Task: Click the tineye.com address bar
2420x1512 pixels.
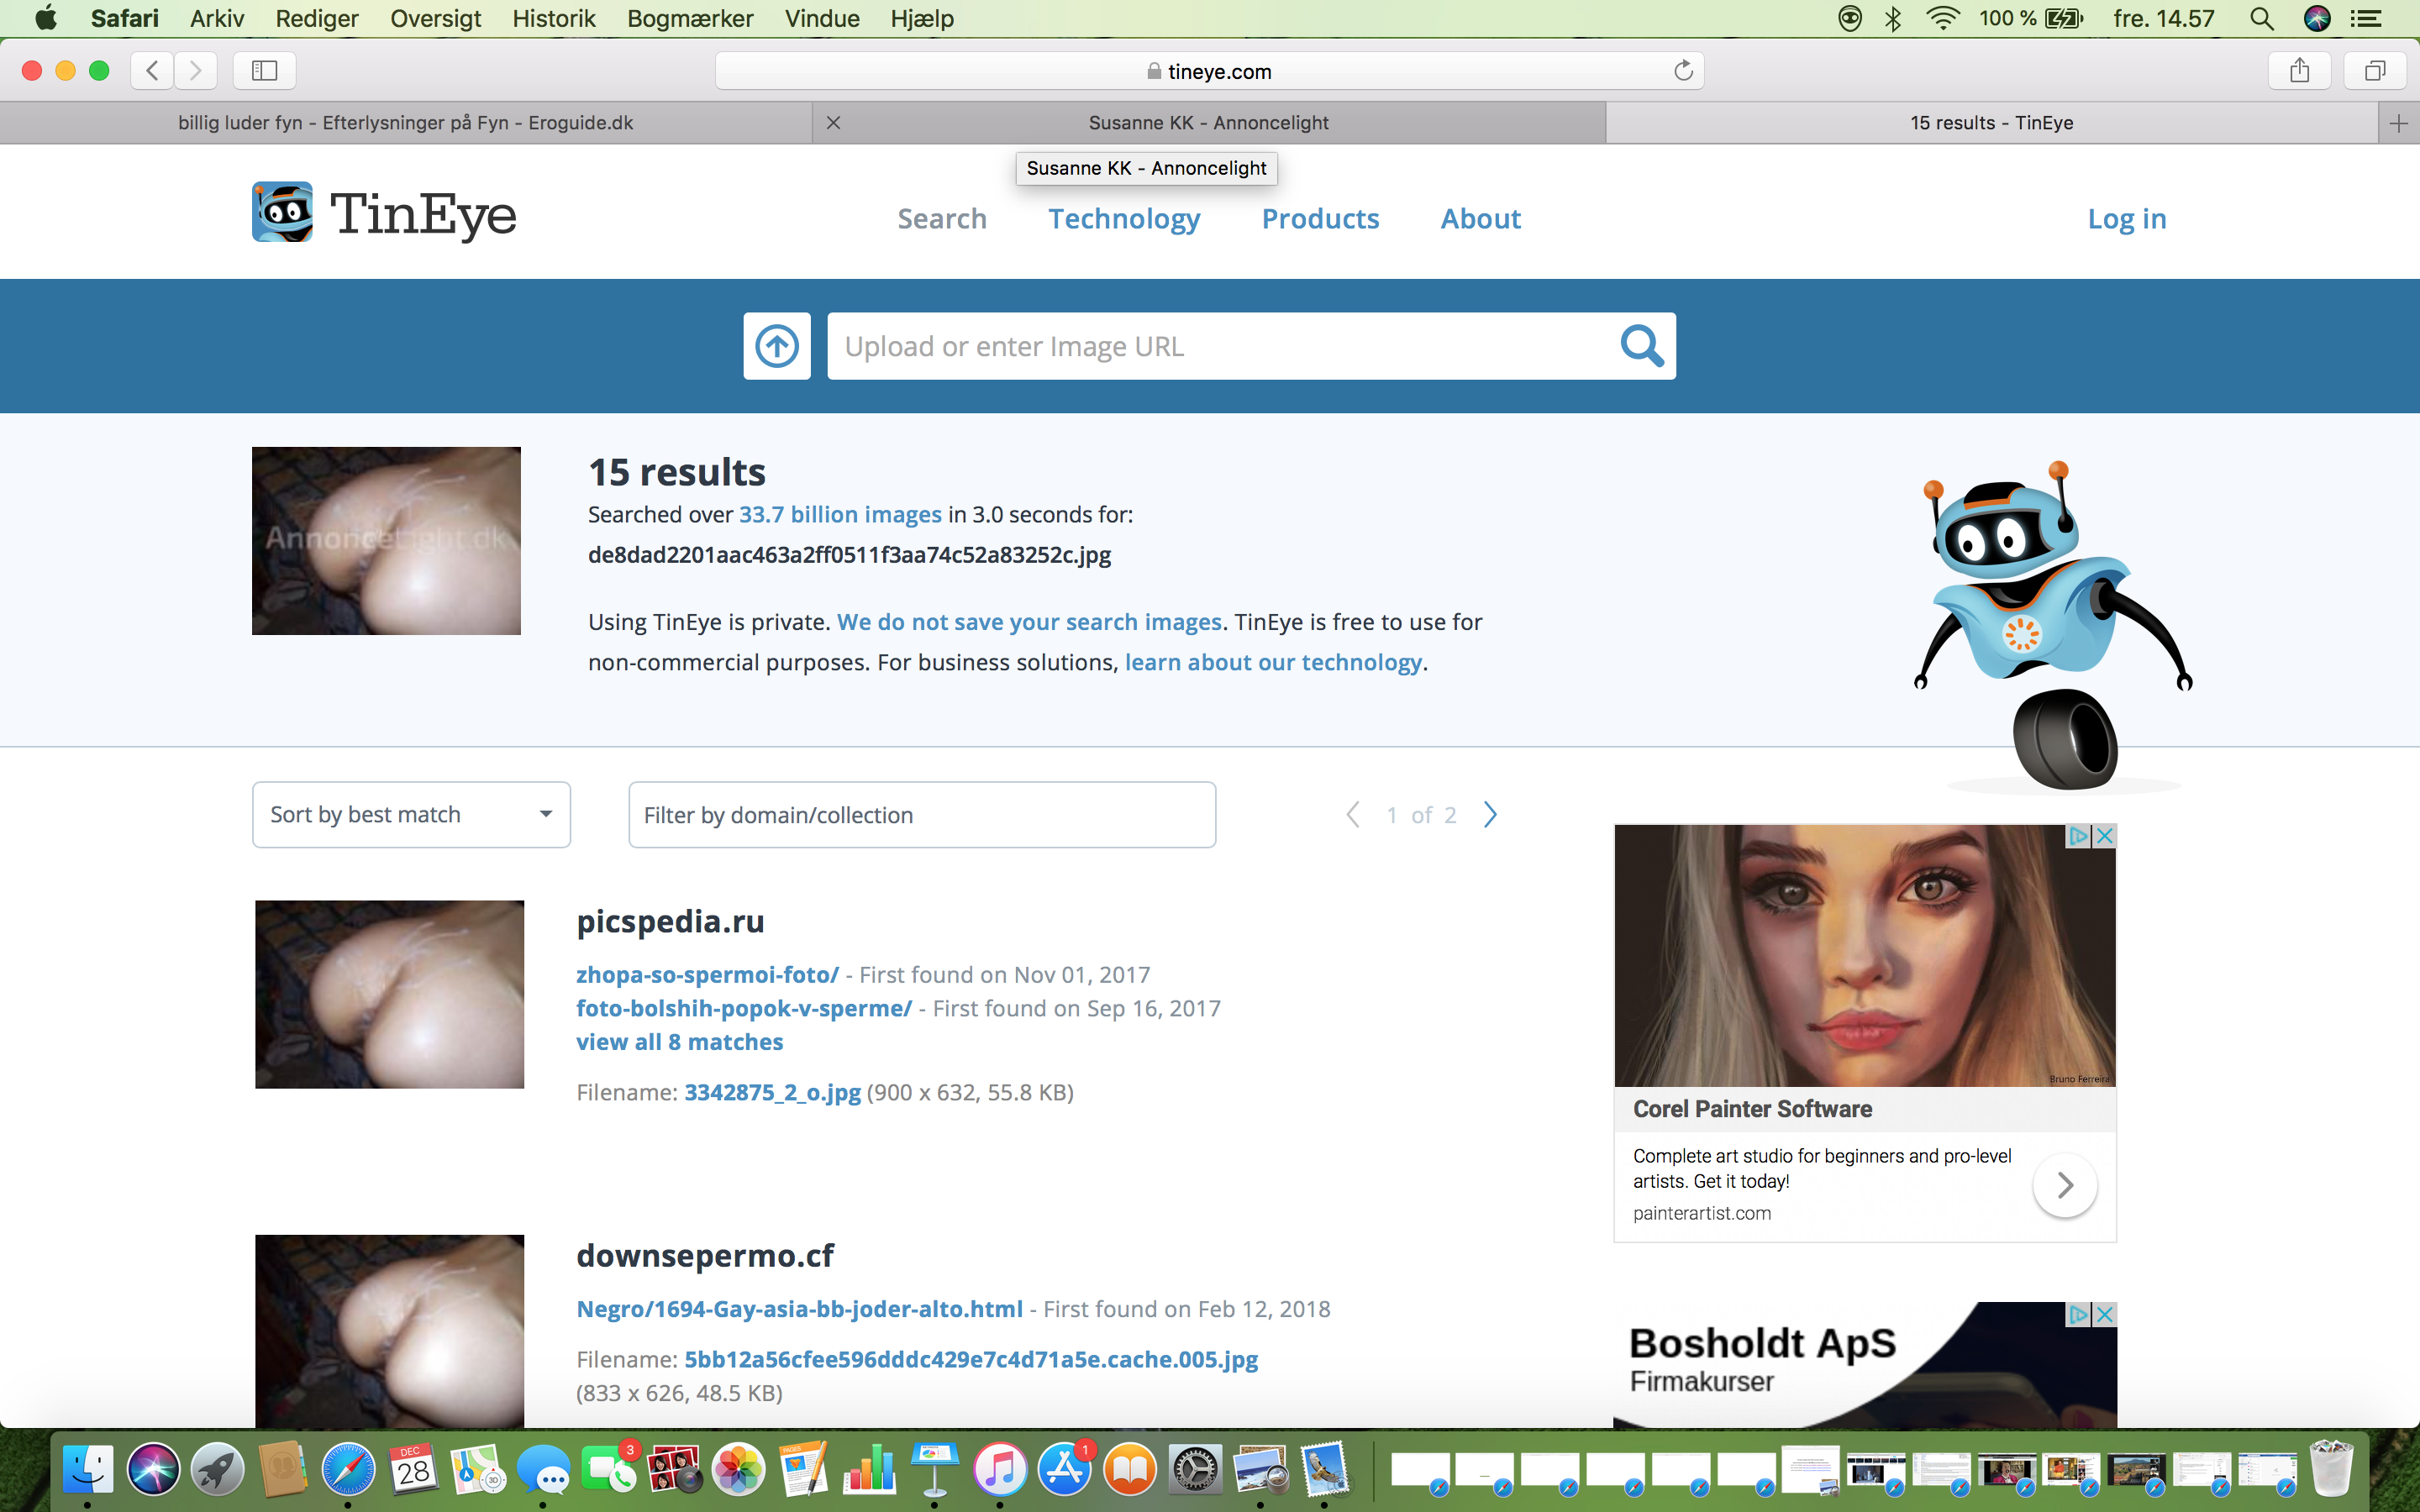Action: (1209, 71)
